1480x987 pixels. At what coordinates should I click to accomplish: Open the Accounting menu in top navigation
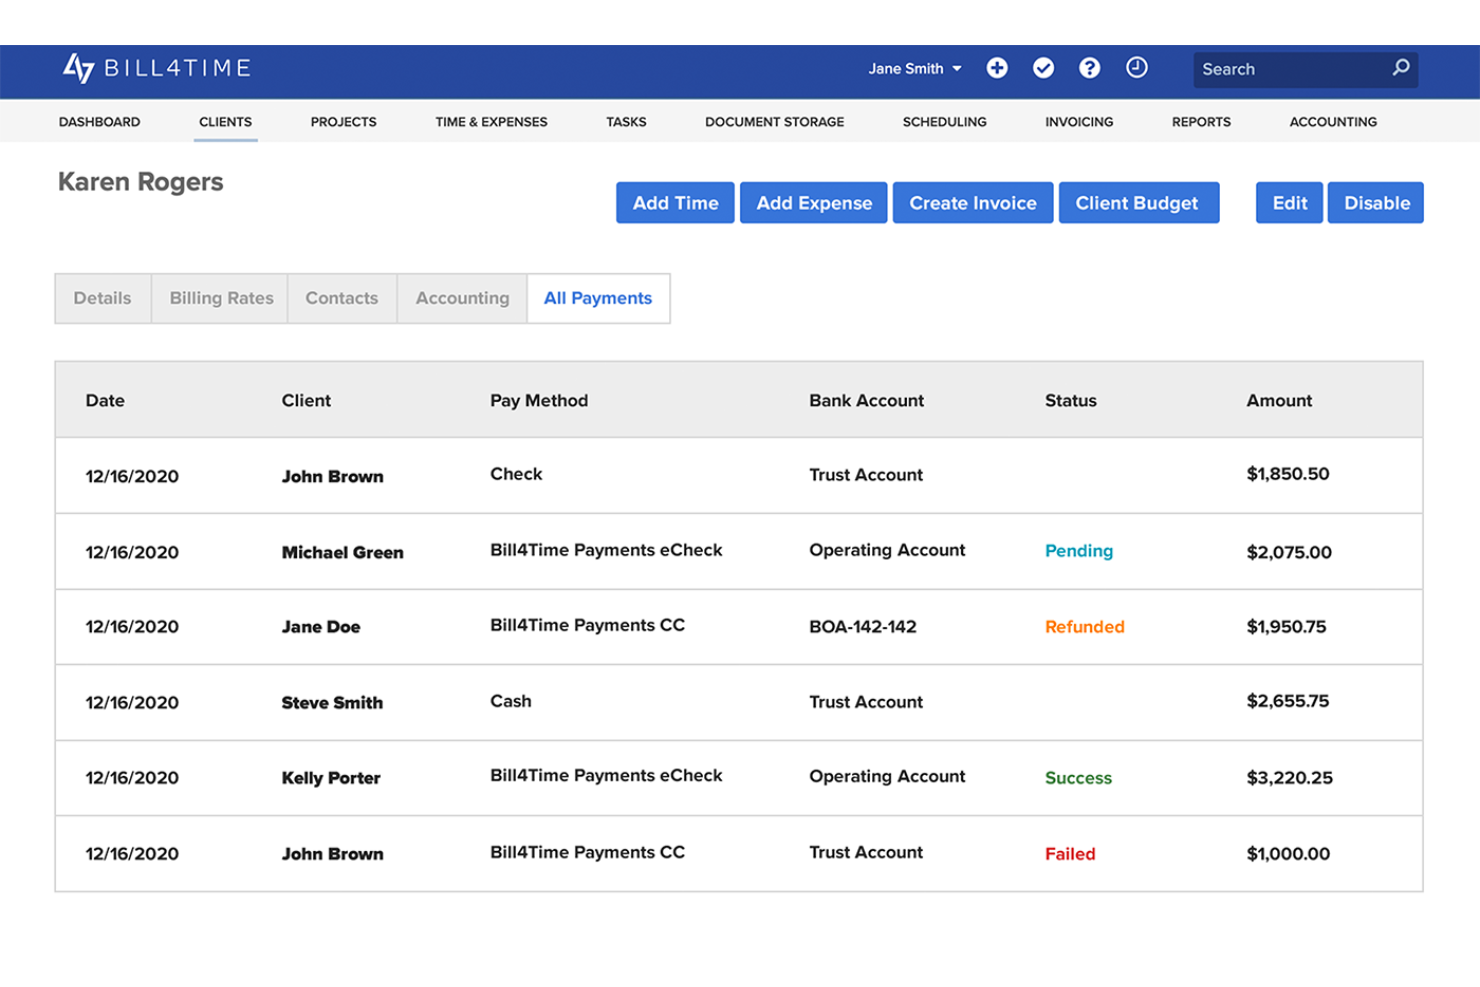point(1333,122)
